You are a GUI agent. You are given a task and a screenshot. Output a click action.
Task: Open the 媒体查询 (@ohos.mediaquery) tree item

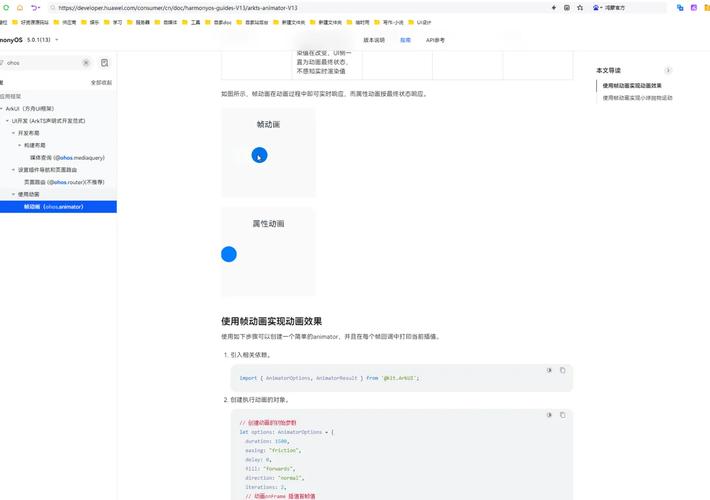pyautogui.click(x=67, y=158)
